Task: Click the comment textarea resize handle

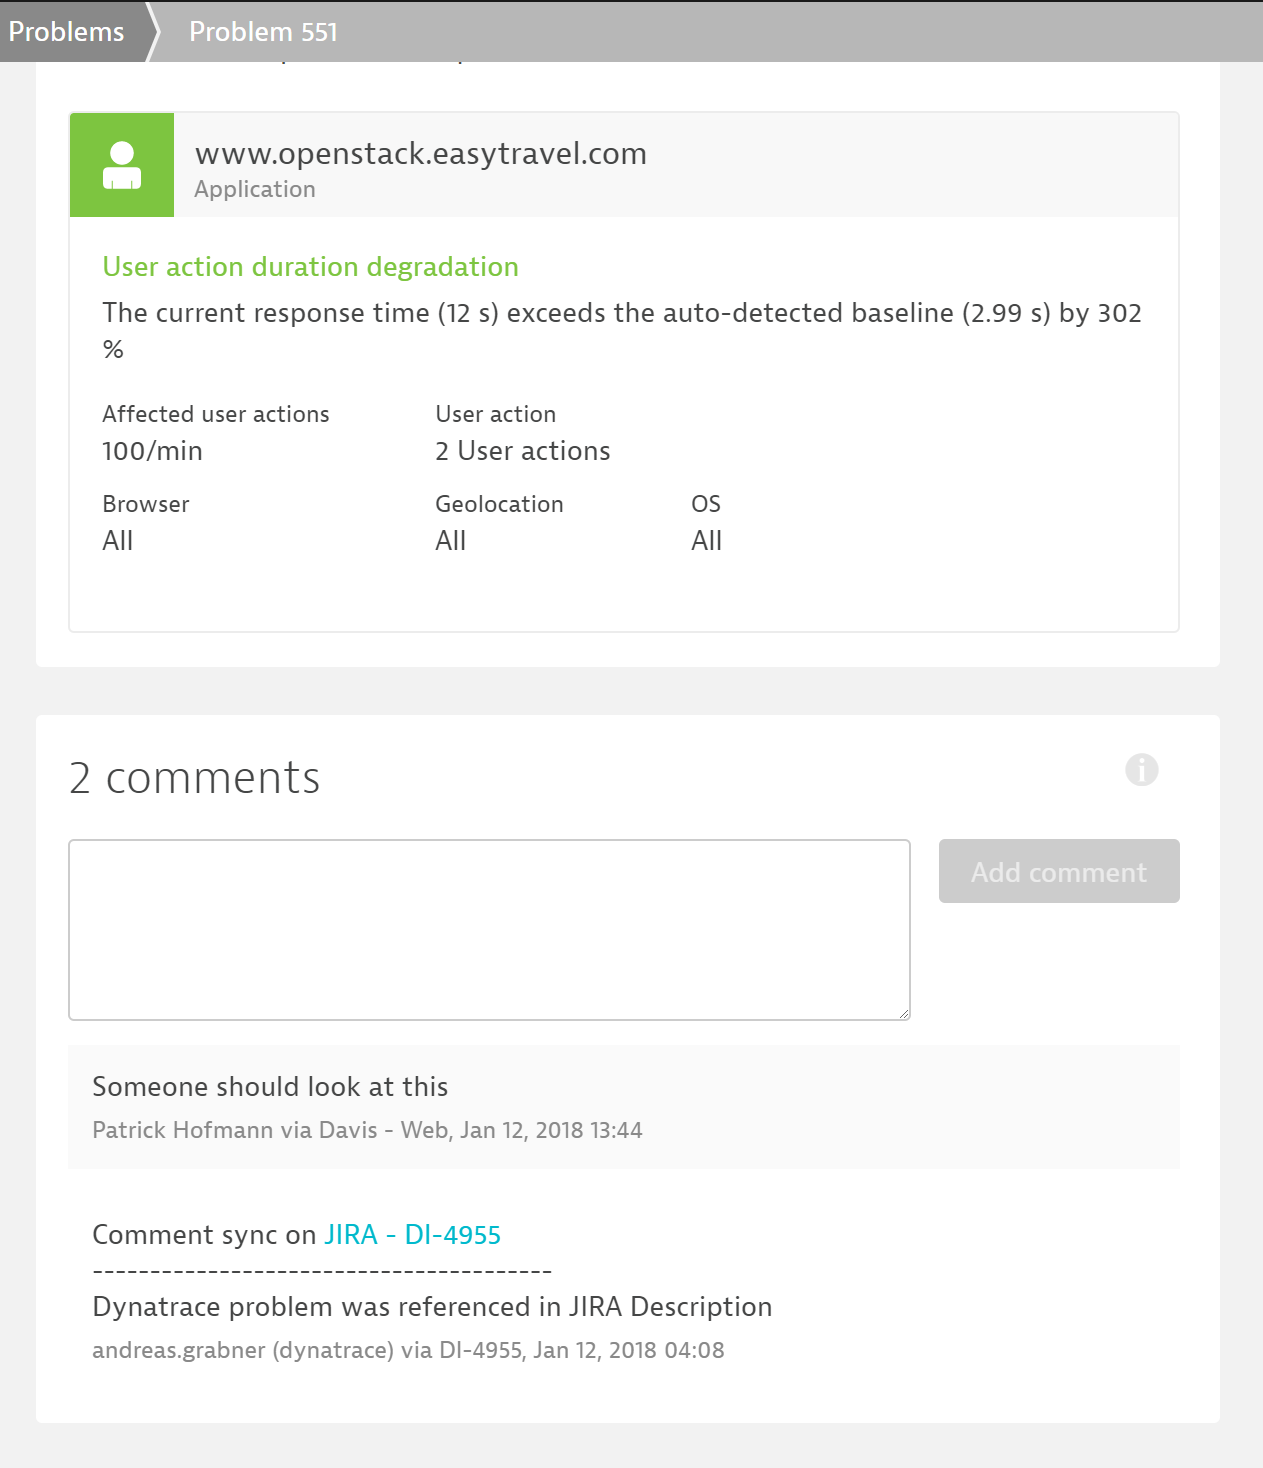Action: [x=903, y=1013]
